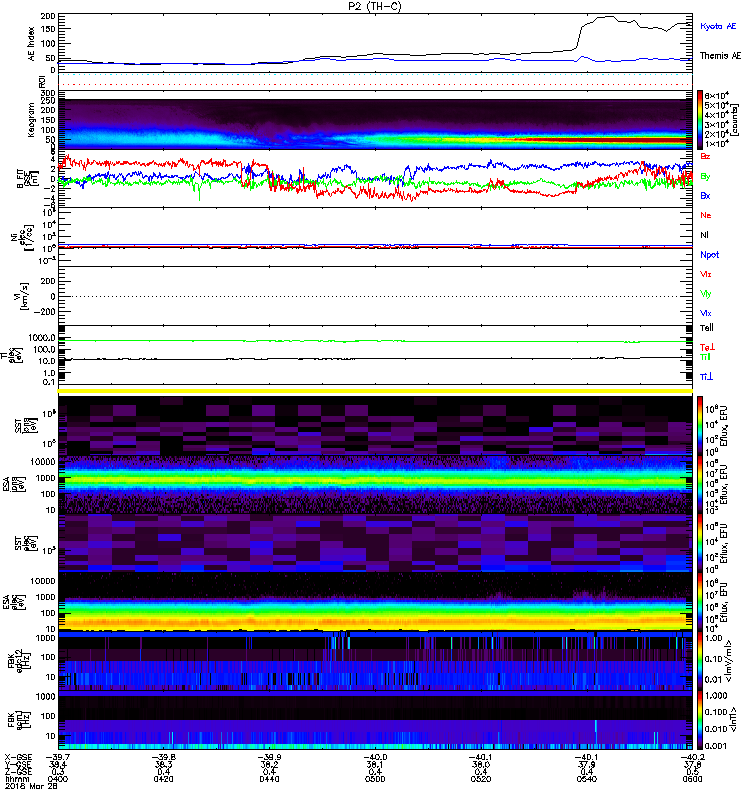Viewport: 750px width, 800px height.
Task: Click the dotted zero line in Vi panel
Action: tap(375, 296)
